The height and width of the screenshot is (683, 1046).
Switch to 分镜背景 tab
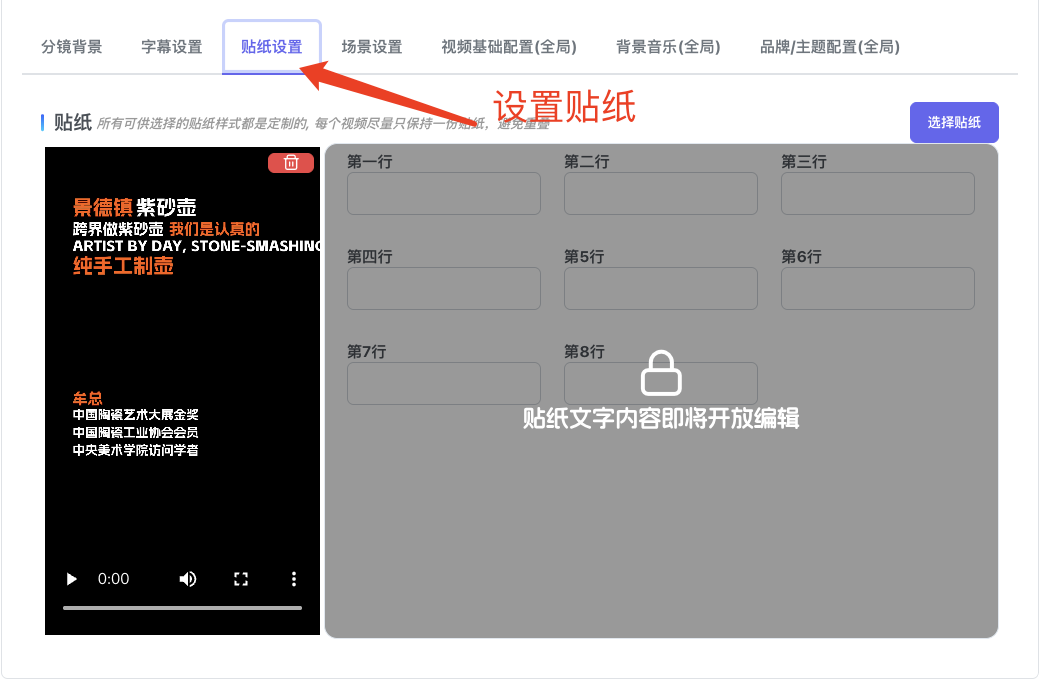pos(71,47)
